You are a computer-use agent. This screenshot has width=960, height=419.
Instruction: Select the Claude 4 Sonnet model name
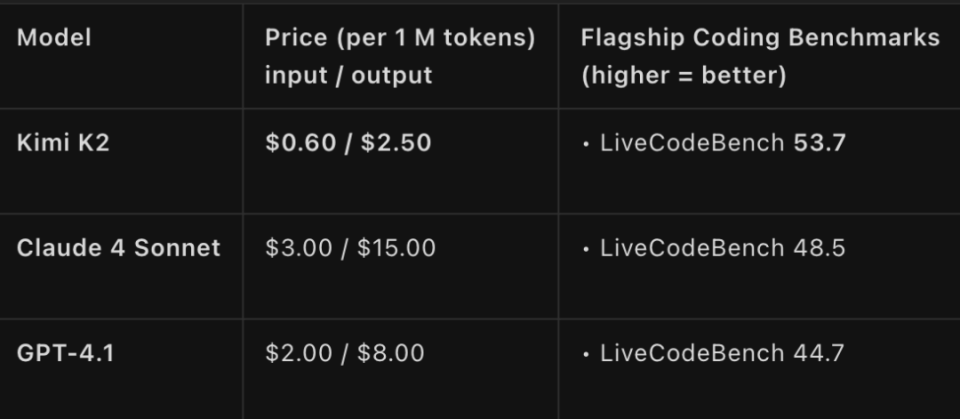118,248
